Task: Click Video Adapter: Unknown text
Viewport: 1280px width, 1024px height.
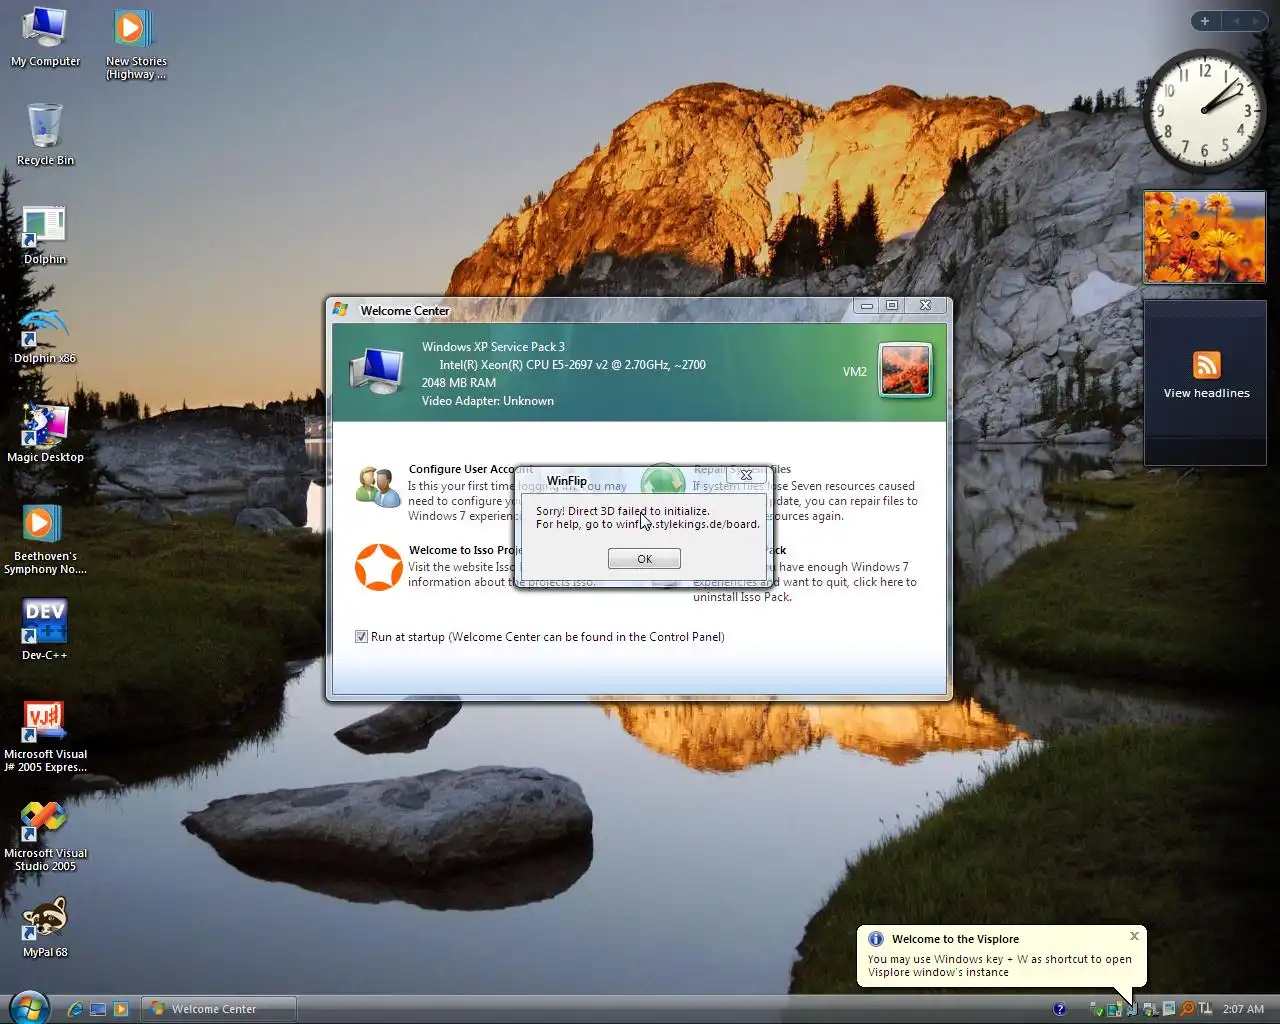Action: tap(487, 401)
